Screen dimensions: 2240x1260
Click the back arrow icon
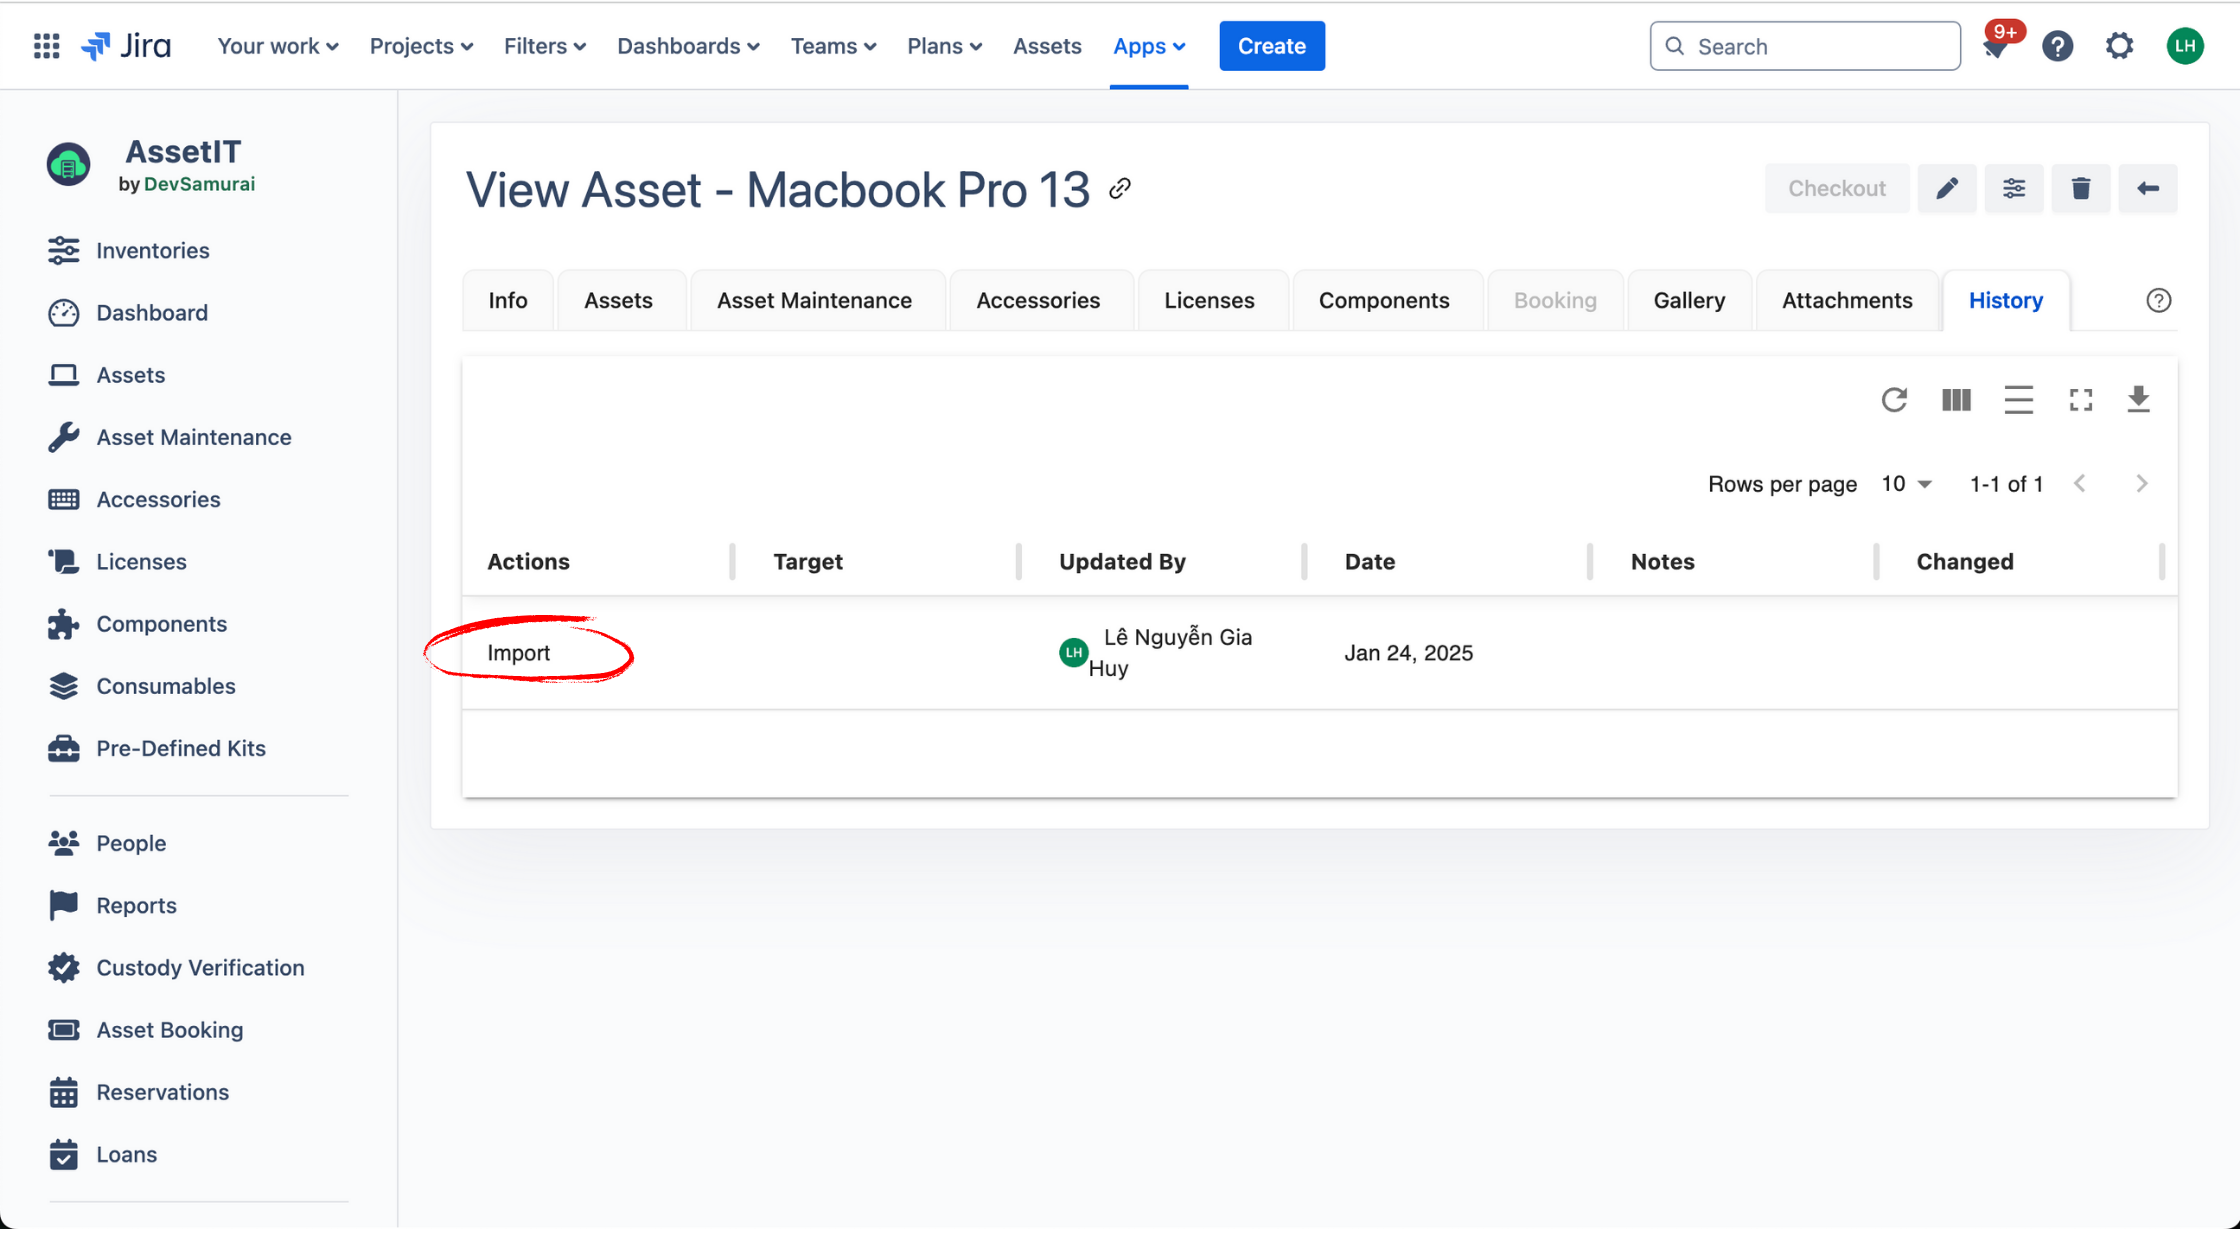[x=2147, y=188]
